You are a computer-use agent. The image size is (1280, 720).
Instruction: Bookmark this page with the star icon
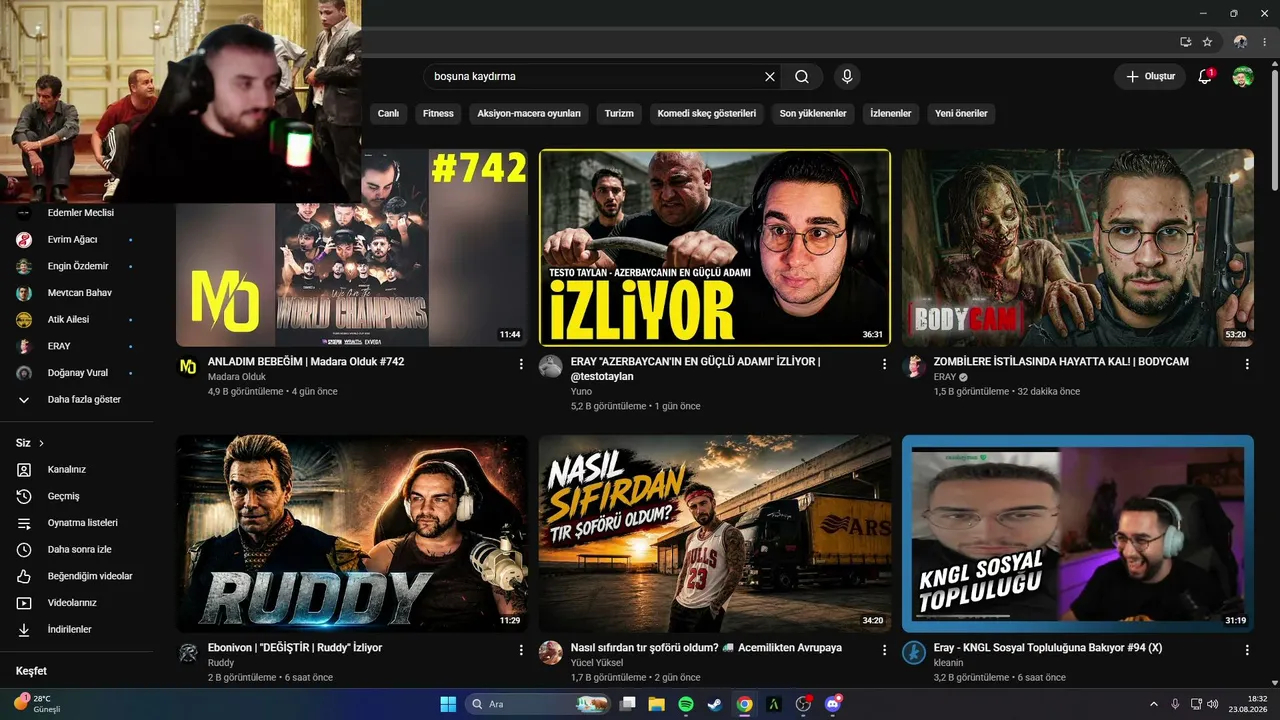(x=1207, y=42)
